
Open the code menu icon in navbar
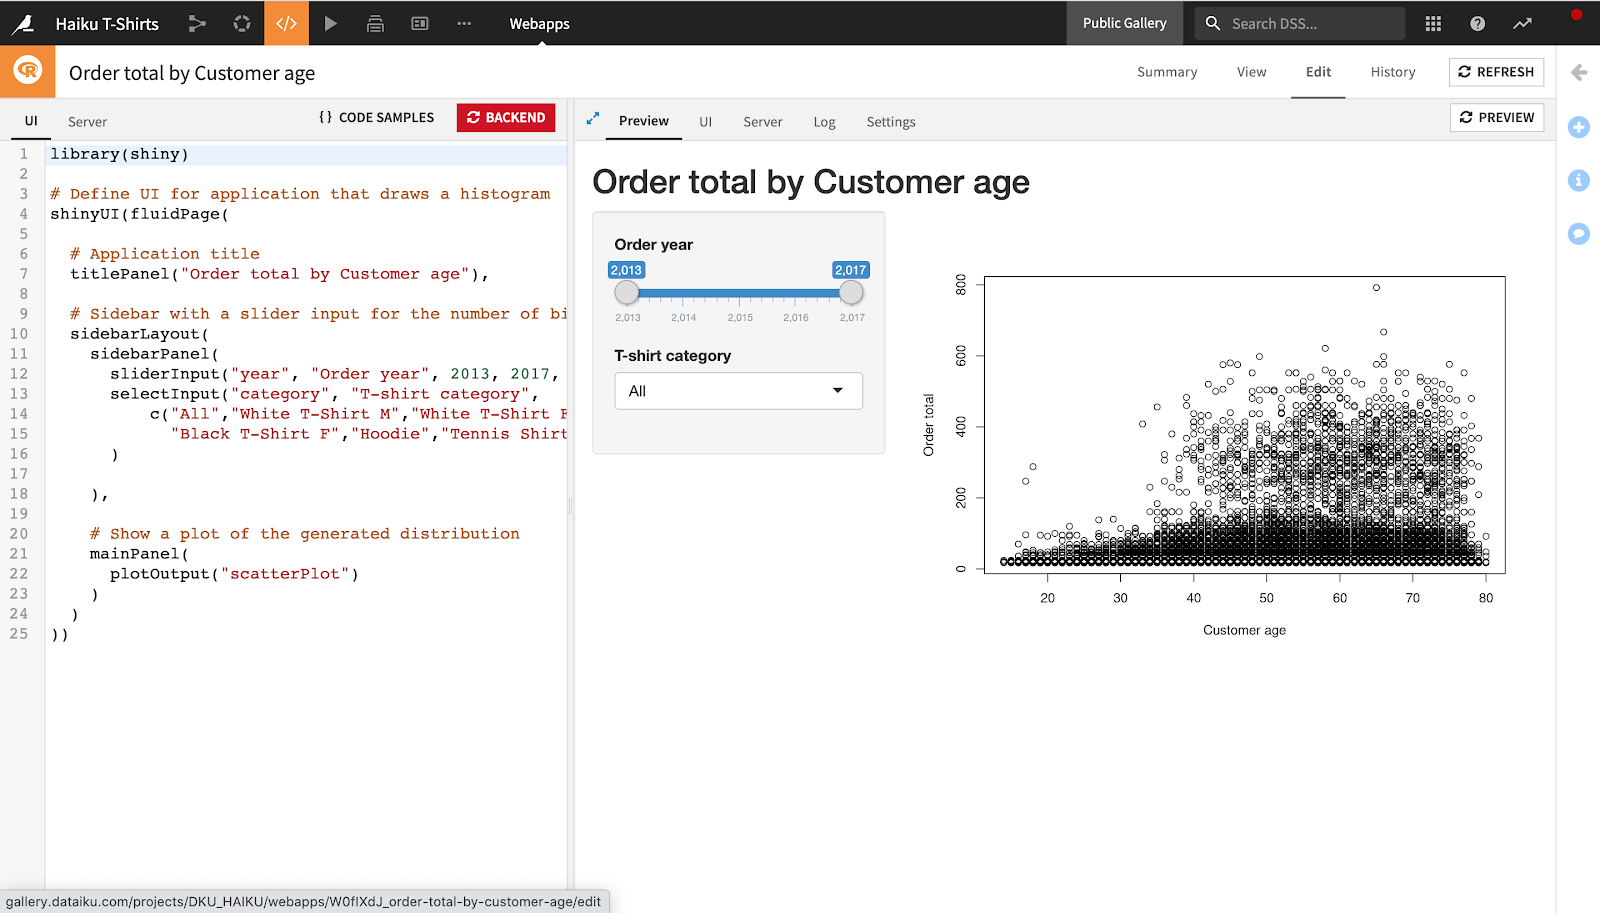coord(286,23)
